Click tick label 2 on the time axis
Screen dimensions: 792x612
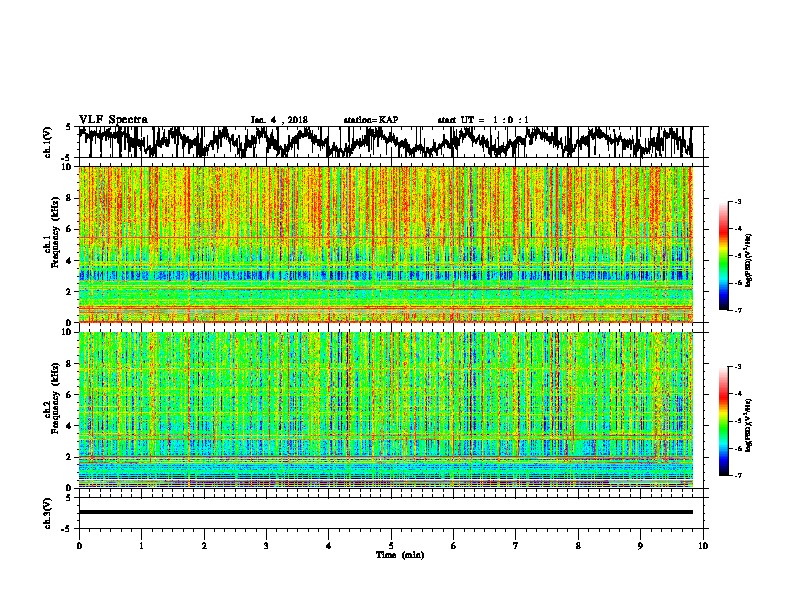click(x=204, y=546)
